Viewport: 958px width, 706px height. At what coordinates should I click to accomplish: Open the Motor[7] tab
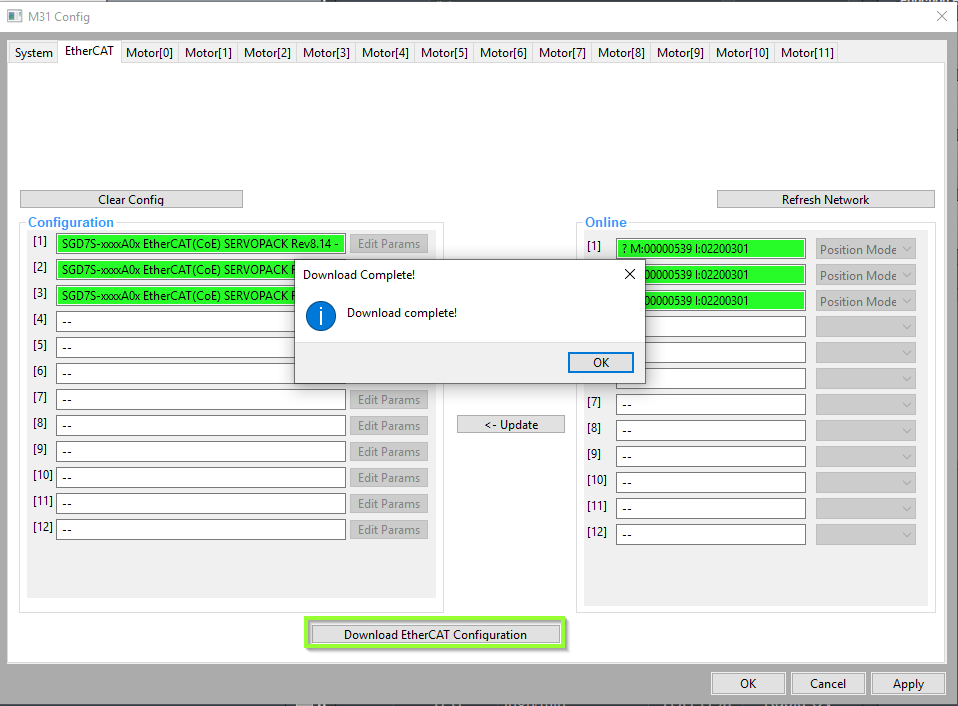click(x=562, y=53)
